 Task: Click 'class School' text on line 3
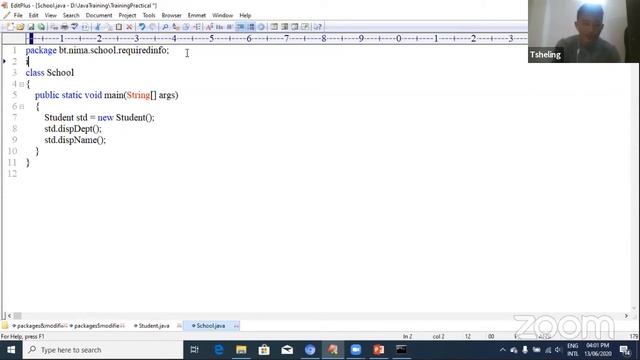(50, 73)
